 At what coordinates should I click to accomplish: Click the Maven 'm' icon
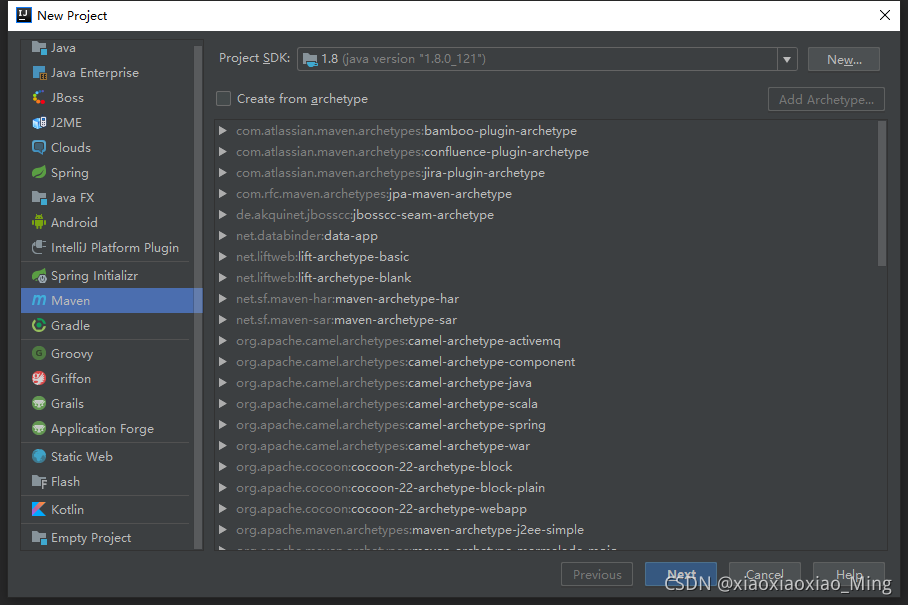click(39, 300)
